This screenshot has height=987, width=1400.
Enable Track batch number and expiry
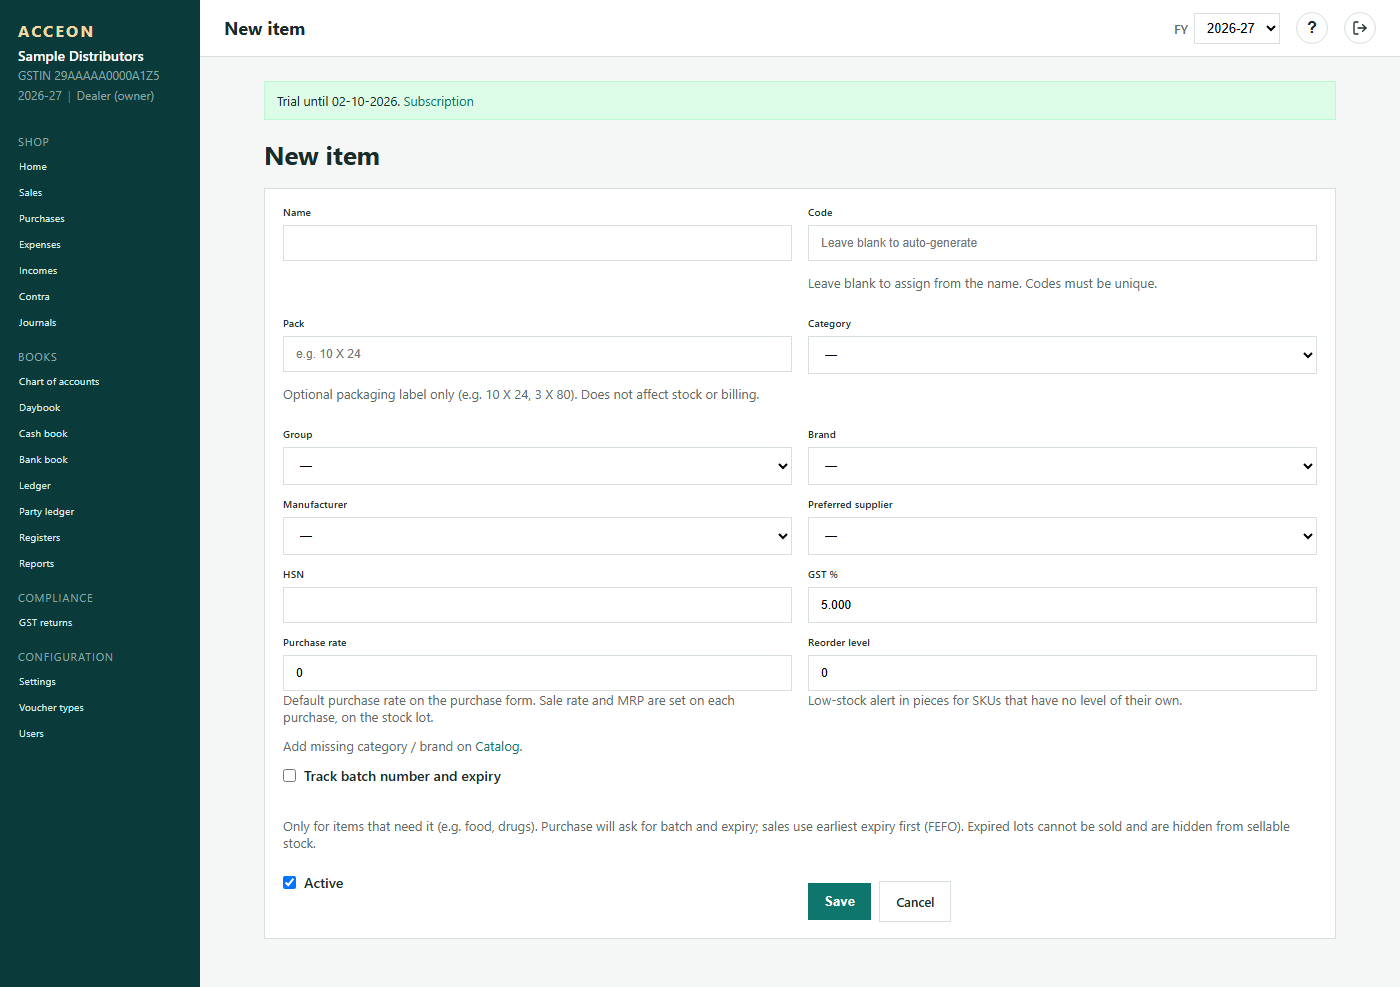pyautogui.click(x=290, y=776)
